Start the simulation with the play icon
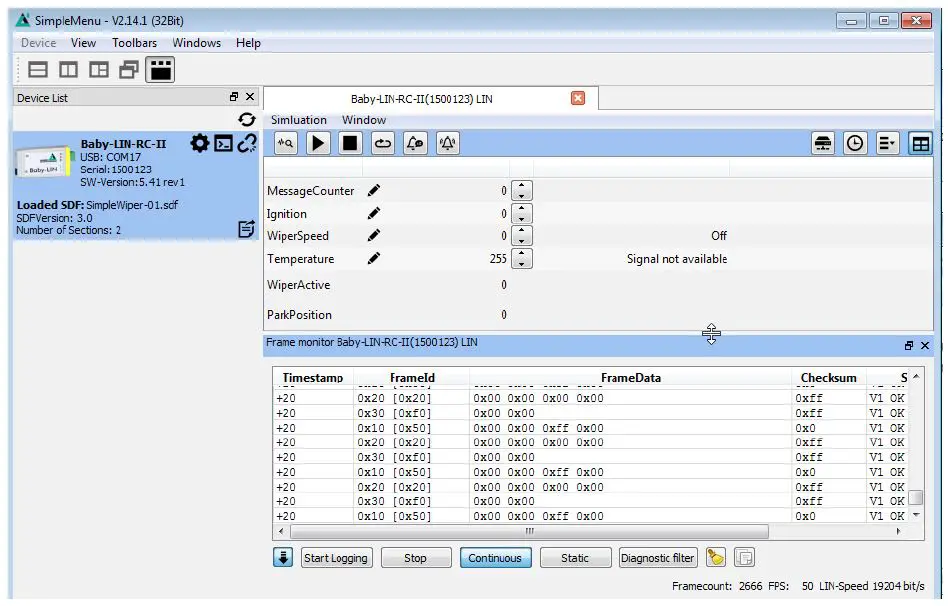948x606 pixels. tap(318, 143)
